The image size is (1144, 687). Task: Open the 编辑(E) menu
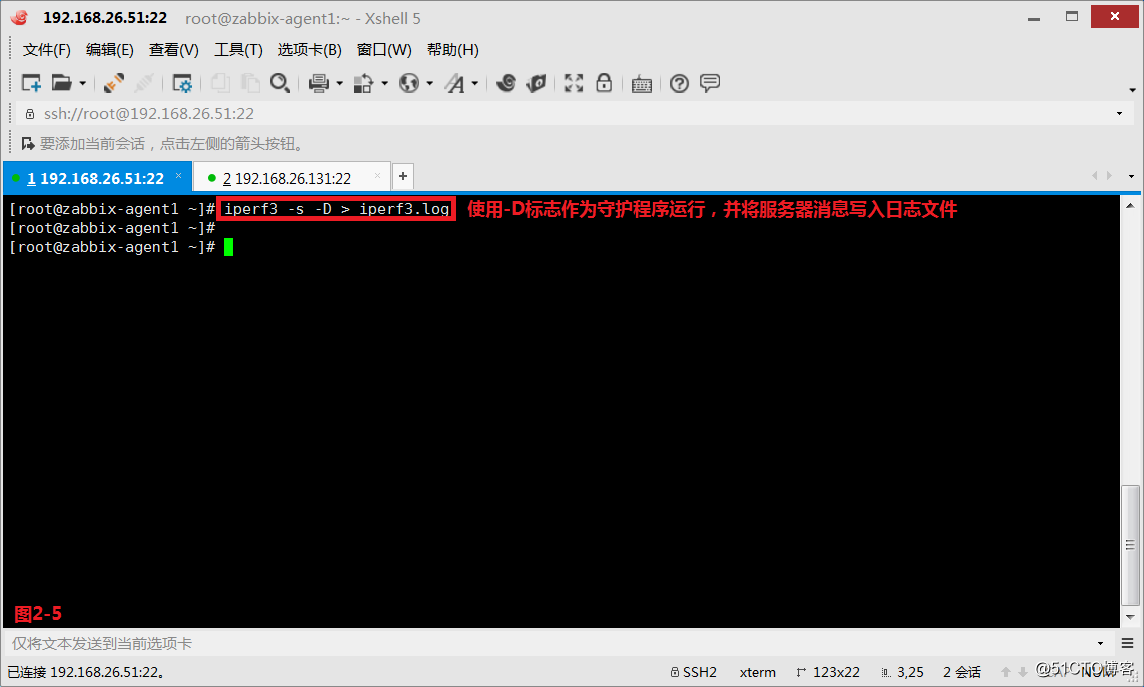coord(110,50)
